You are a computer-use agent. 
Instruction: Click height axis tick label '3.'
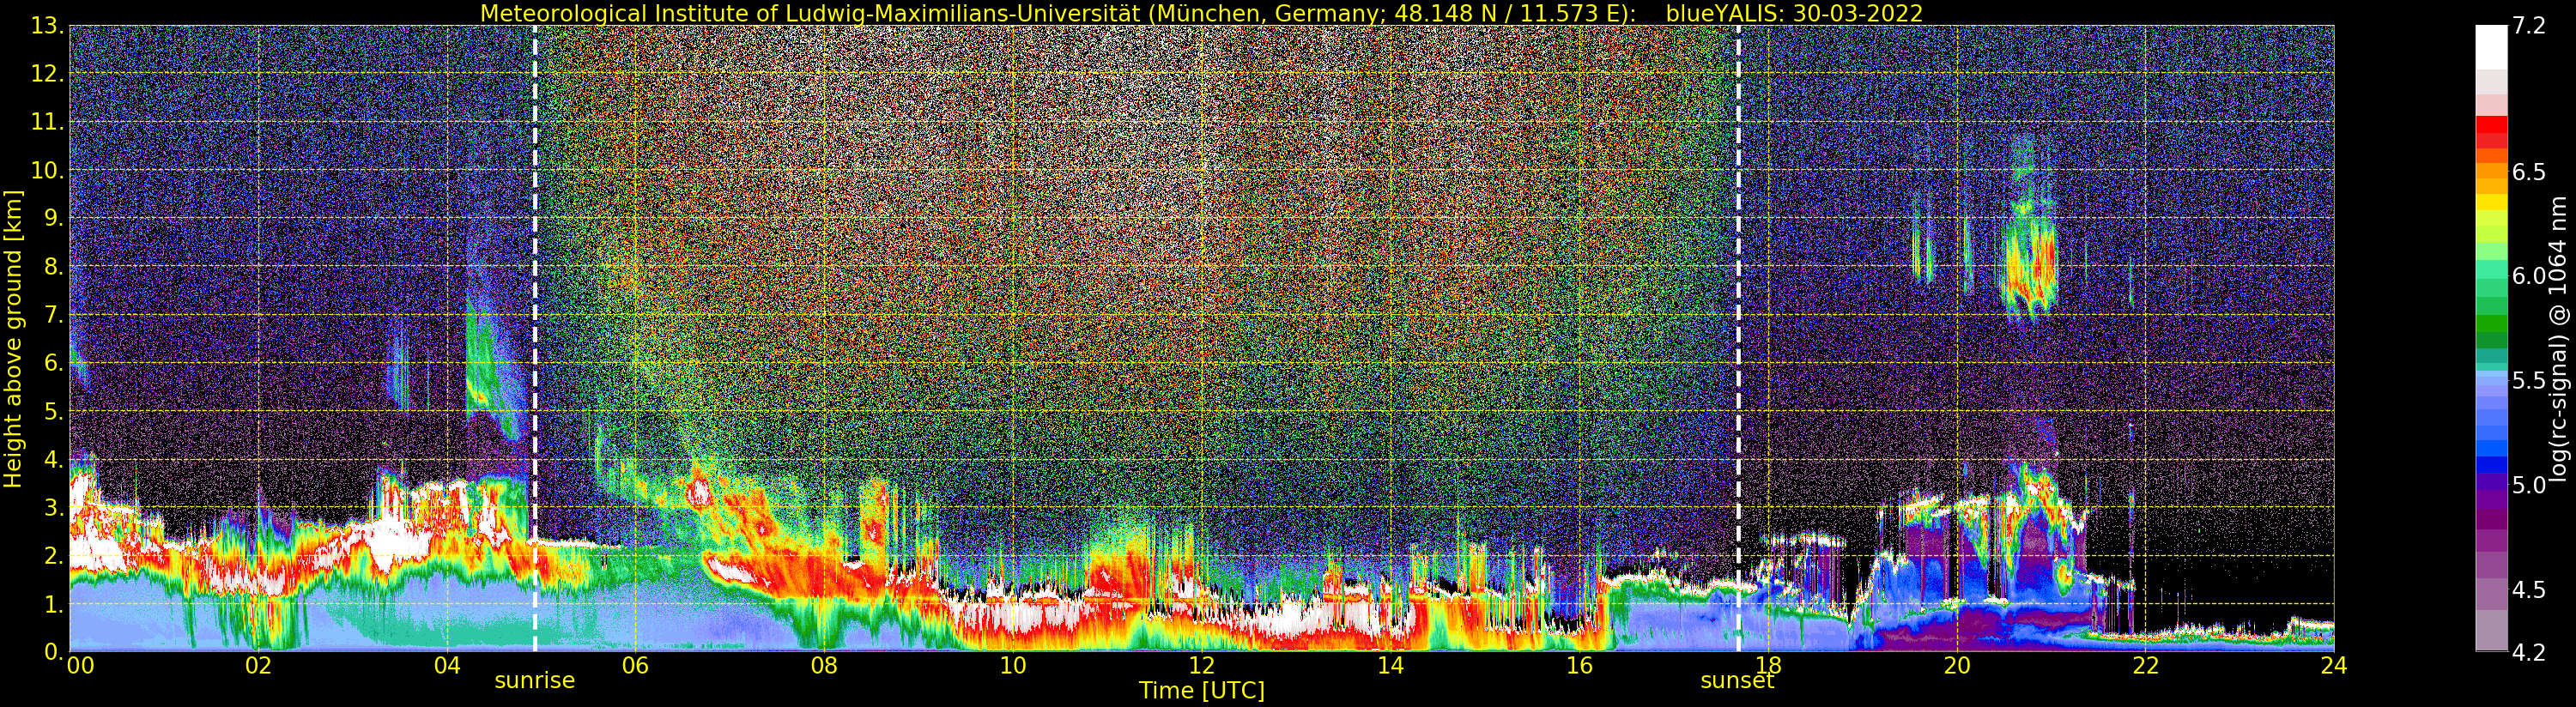(54, 507)
